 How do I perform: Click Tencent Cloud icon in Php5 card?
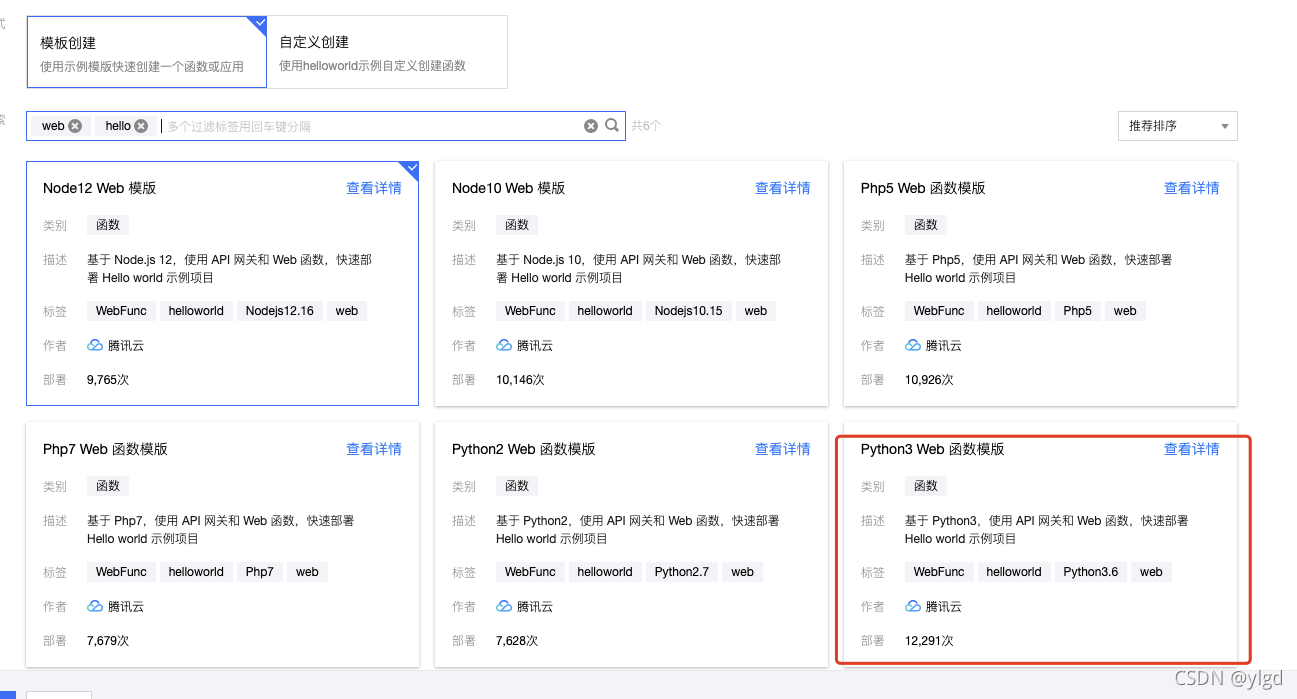pos(913,345)
